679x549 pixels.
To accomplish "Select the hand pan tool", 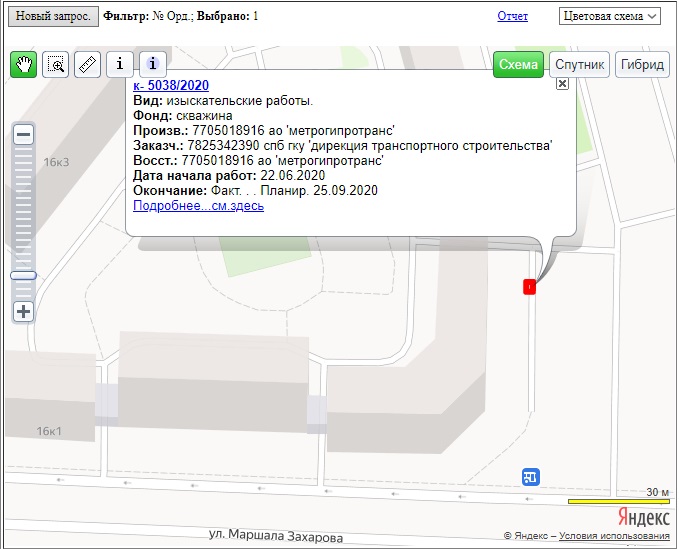I will pyautogui.click(x=23, y=64).
